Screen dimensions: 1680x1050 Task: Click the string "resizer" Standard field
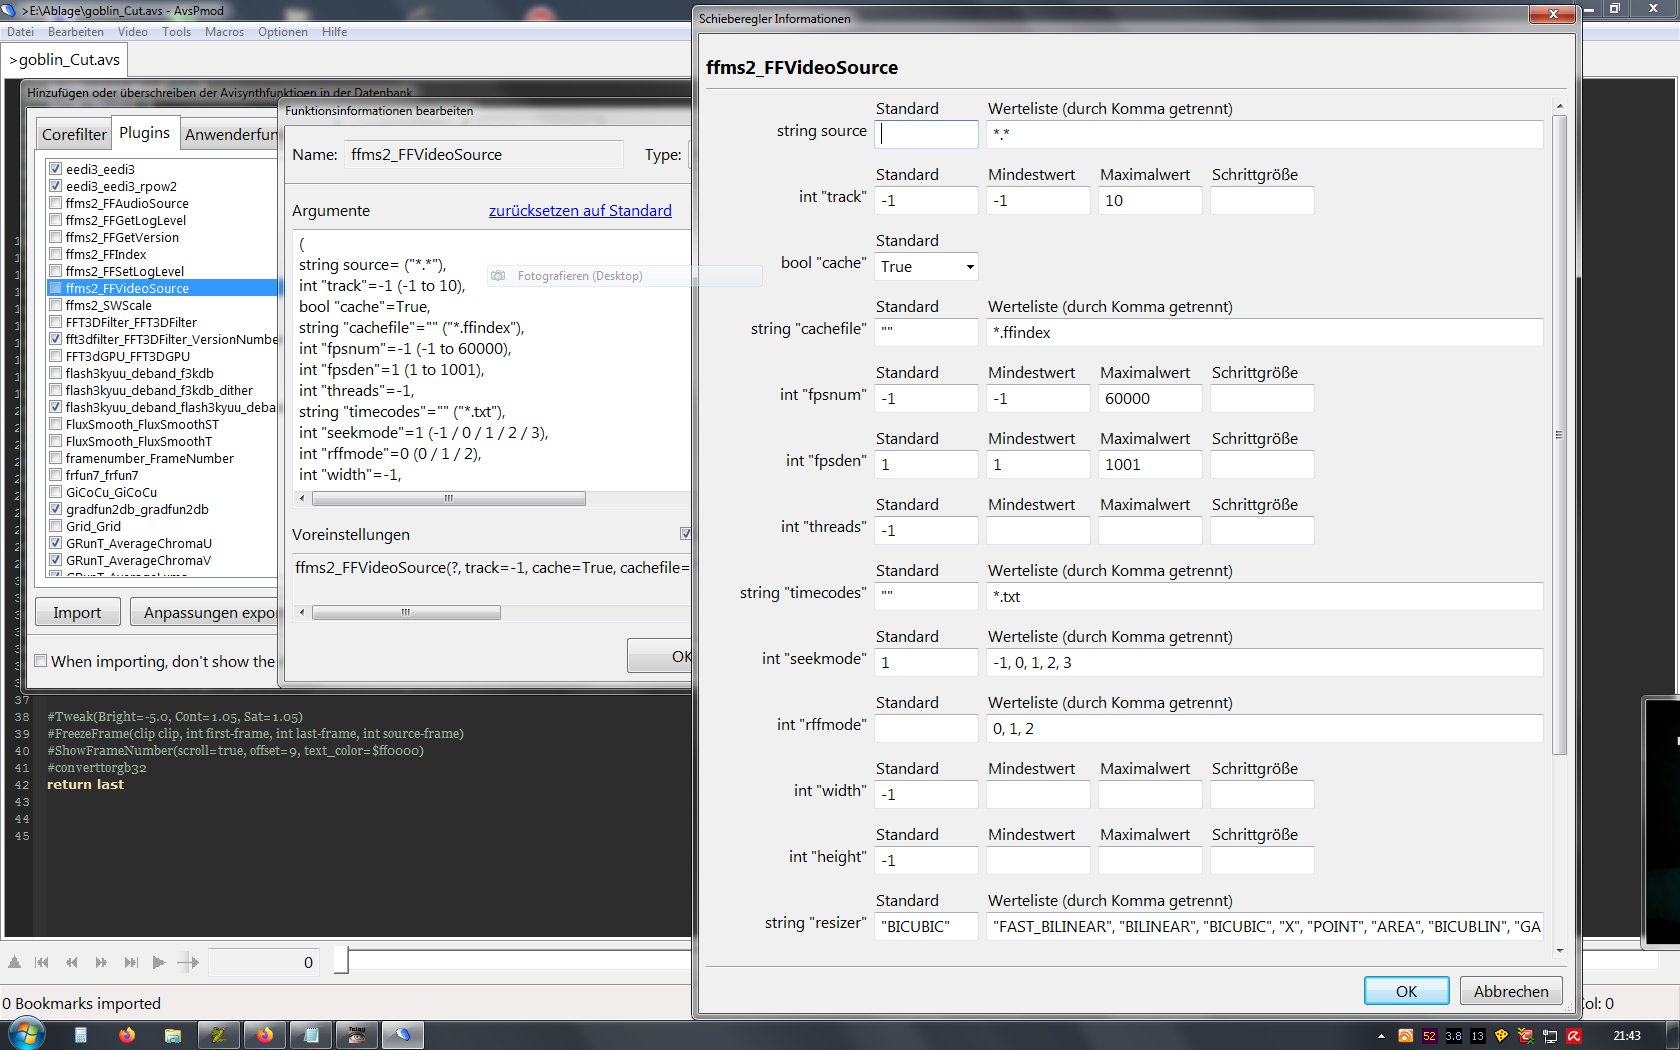[926, 927]
